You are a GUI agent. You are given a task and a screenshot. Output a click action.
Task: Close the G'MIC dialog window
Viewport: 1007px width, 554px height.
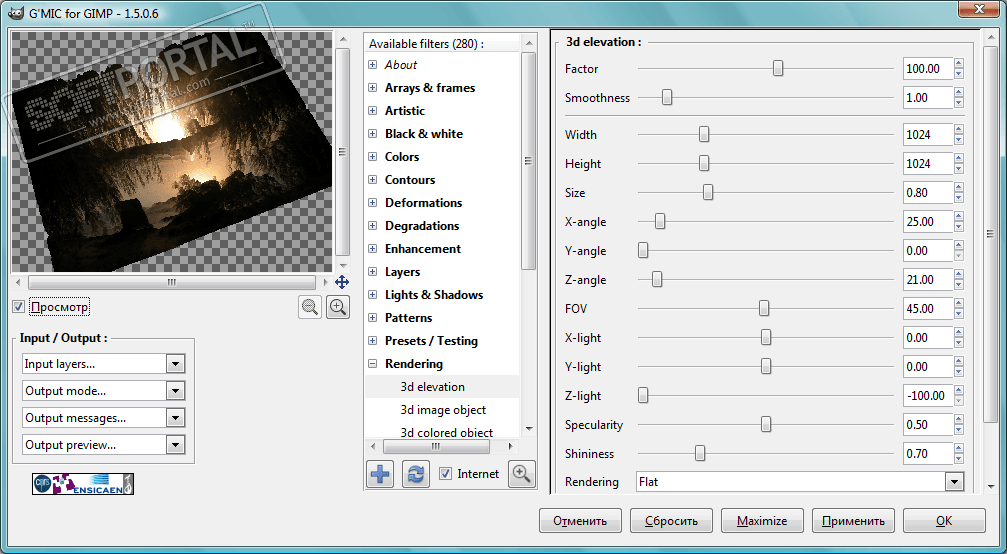click(x=979, y=9)
